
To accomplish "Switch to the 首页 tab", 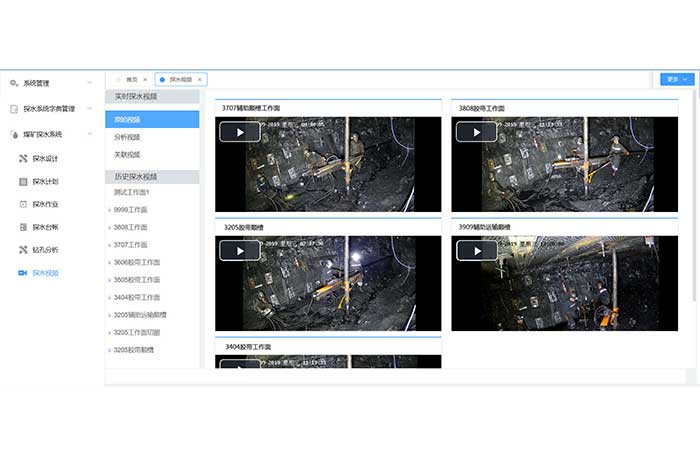I will (x=130, y=79).
